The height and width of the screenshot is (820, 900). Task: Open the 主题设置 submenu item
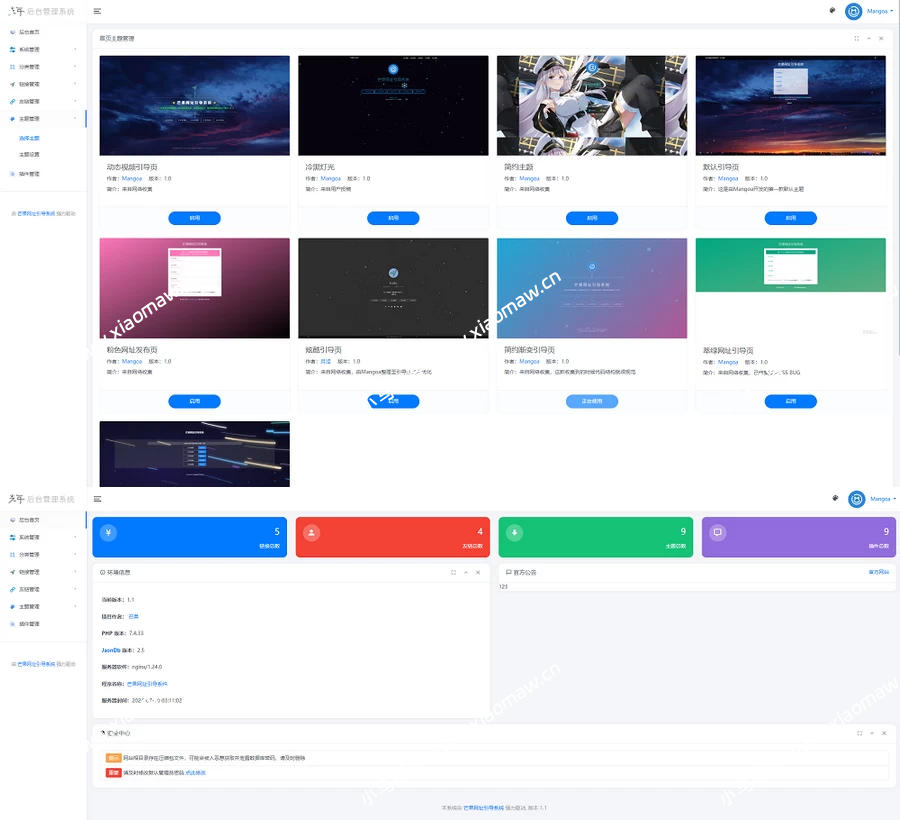click(x=30, y=155)
